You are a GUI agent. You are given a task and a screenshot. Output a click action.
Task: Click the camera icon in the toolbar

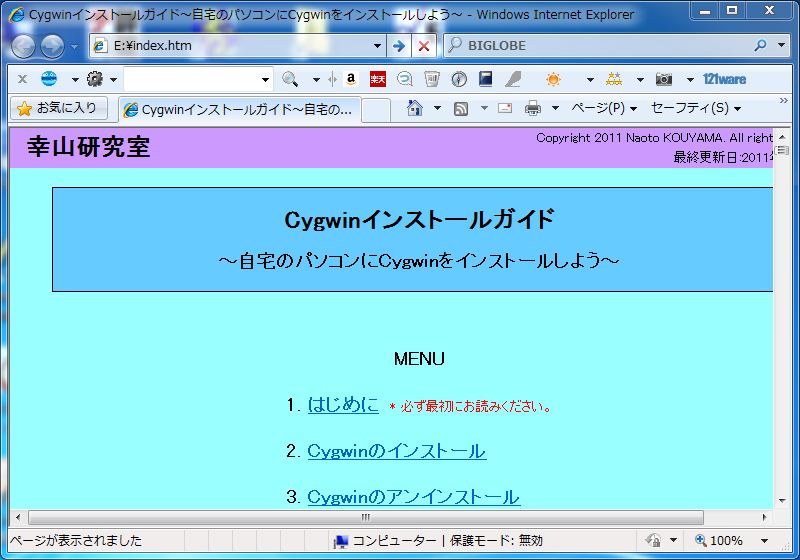[664, 79]
